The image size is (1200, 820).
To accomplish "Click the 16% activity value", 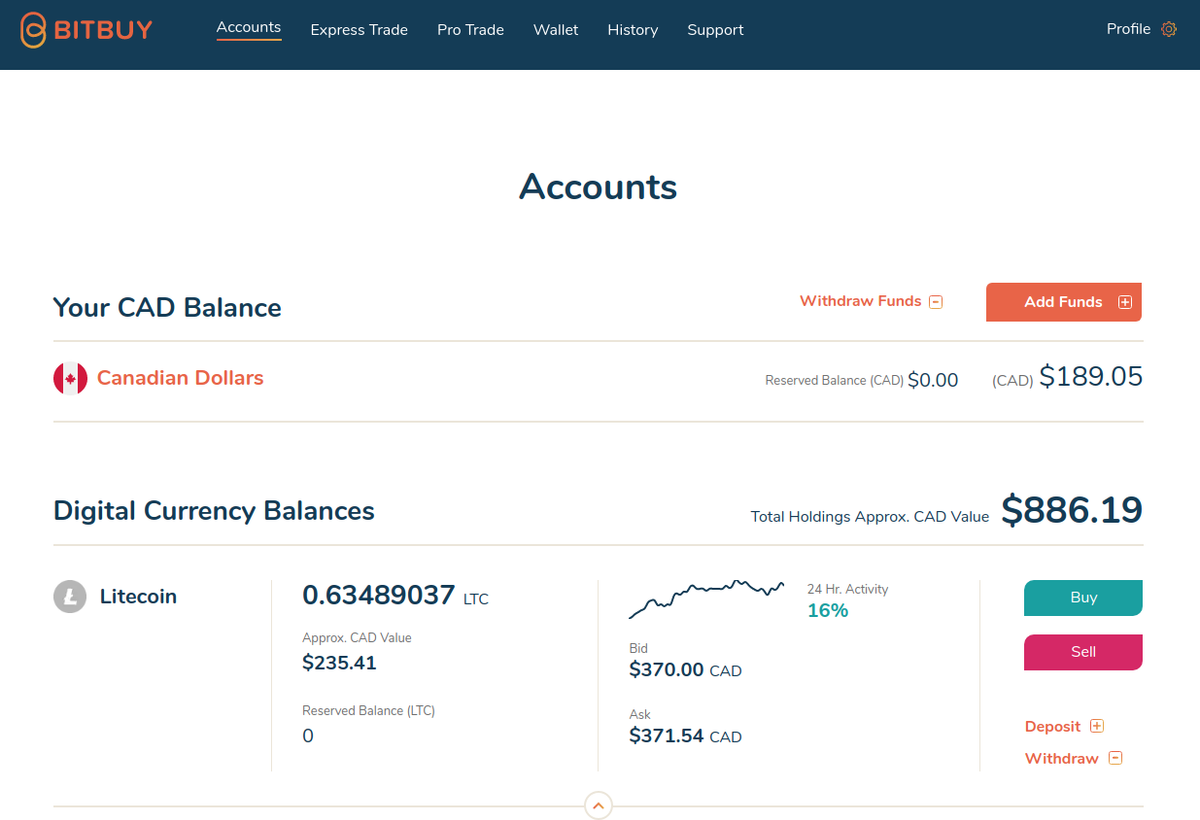I will [x=828, y=610].
